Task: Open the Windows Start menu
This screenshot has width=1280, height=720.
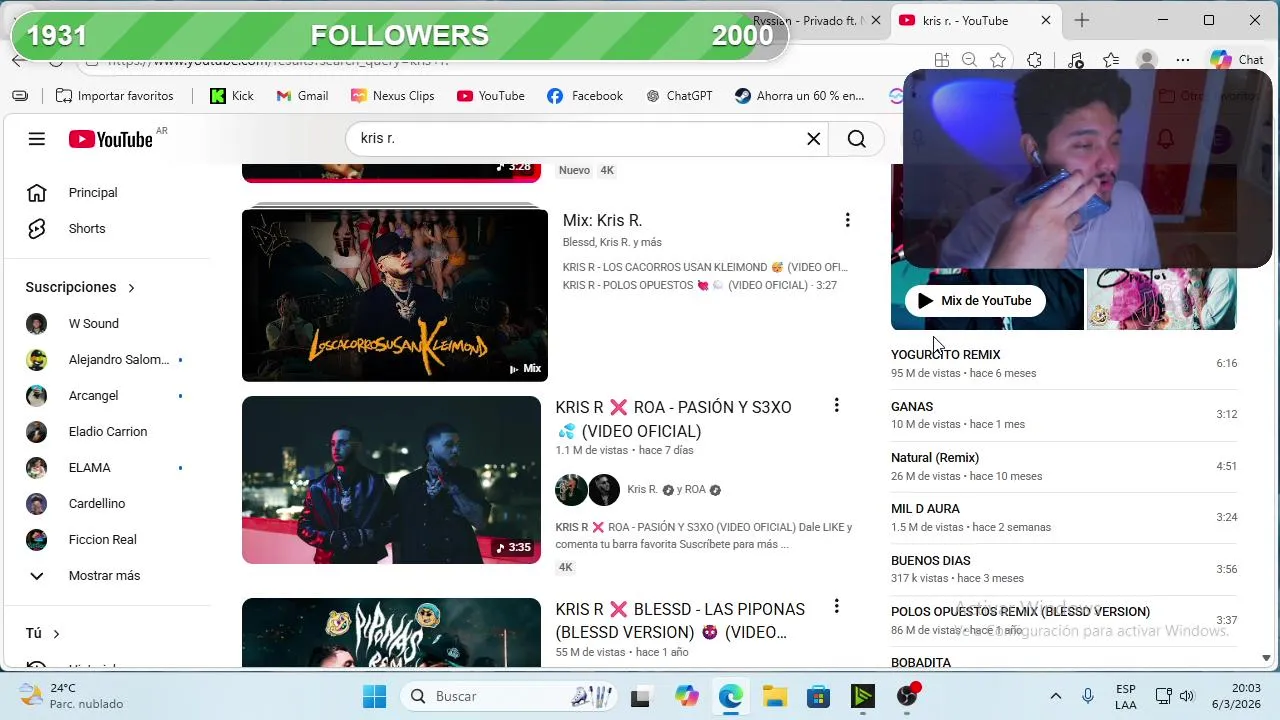Action: 374,696
